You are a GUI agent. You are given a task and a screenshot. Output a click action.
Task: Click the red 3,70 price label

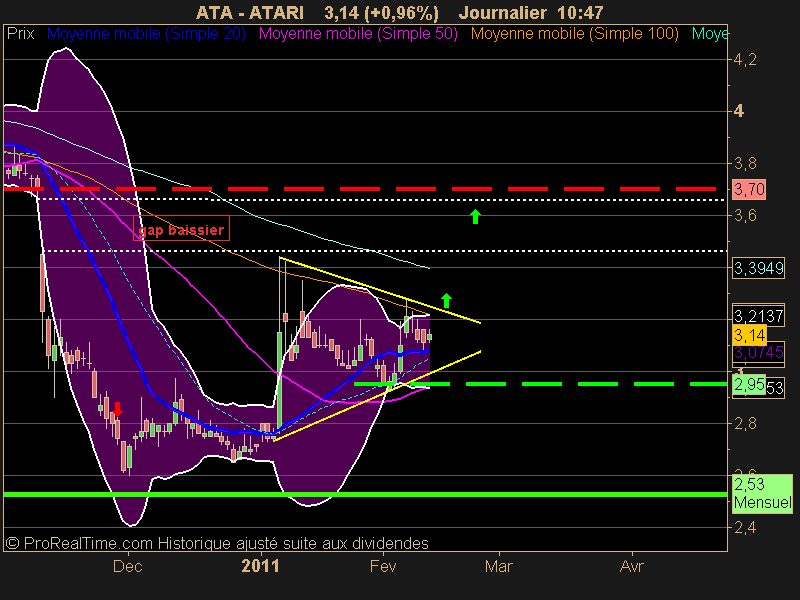pyautogui.click(x=749, y=189)
